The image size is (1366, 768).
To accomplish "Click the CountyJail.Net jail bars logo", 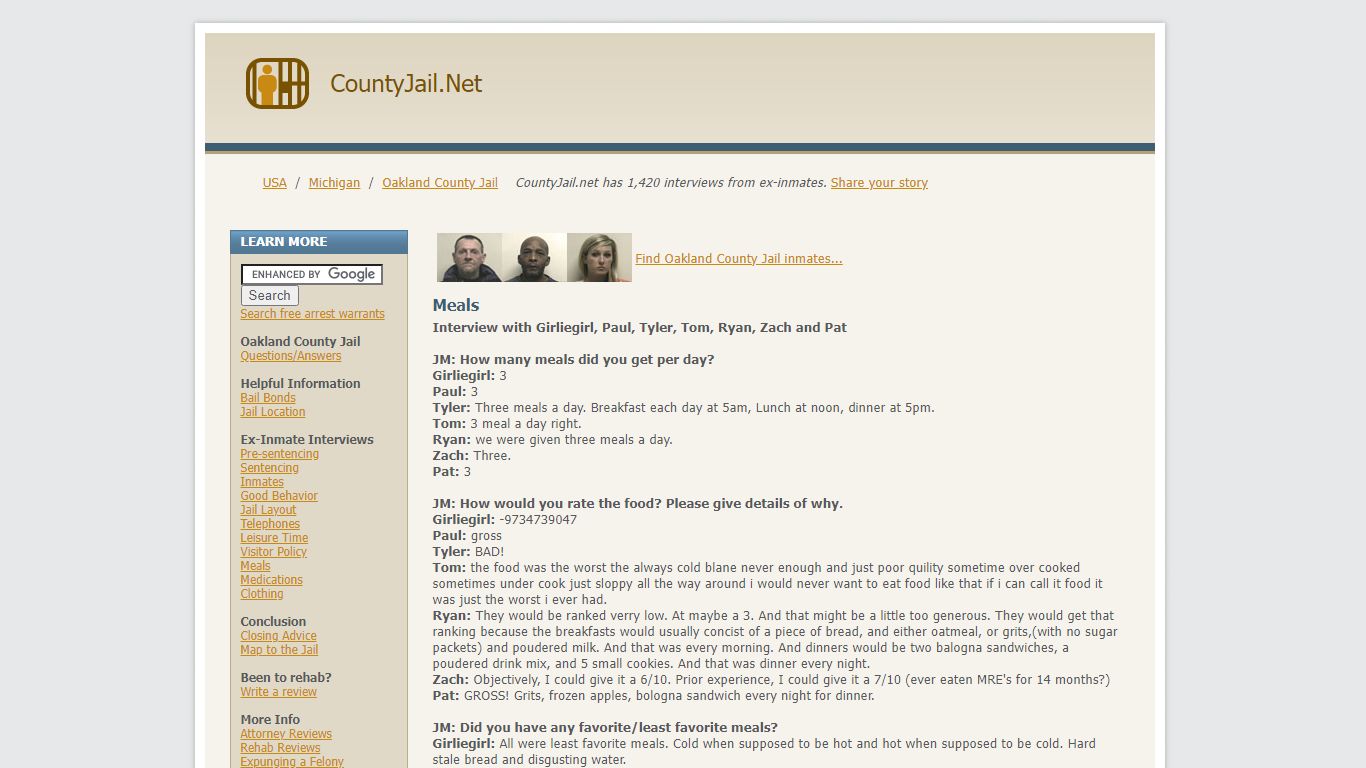I will [x=277, y=84].
